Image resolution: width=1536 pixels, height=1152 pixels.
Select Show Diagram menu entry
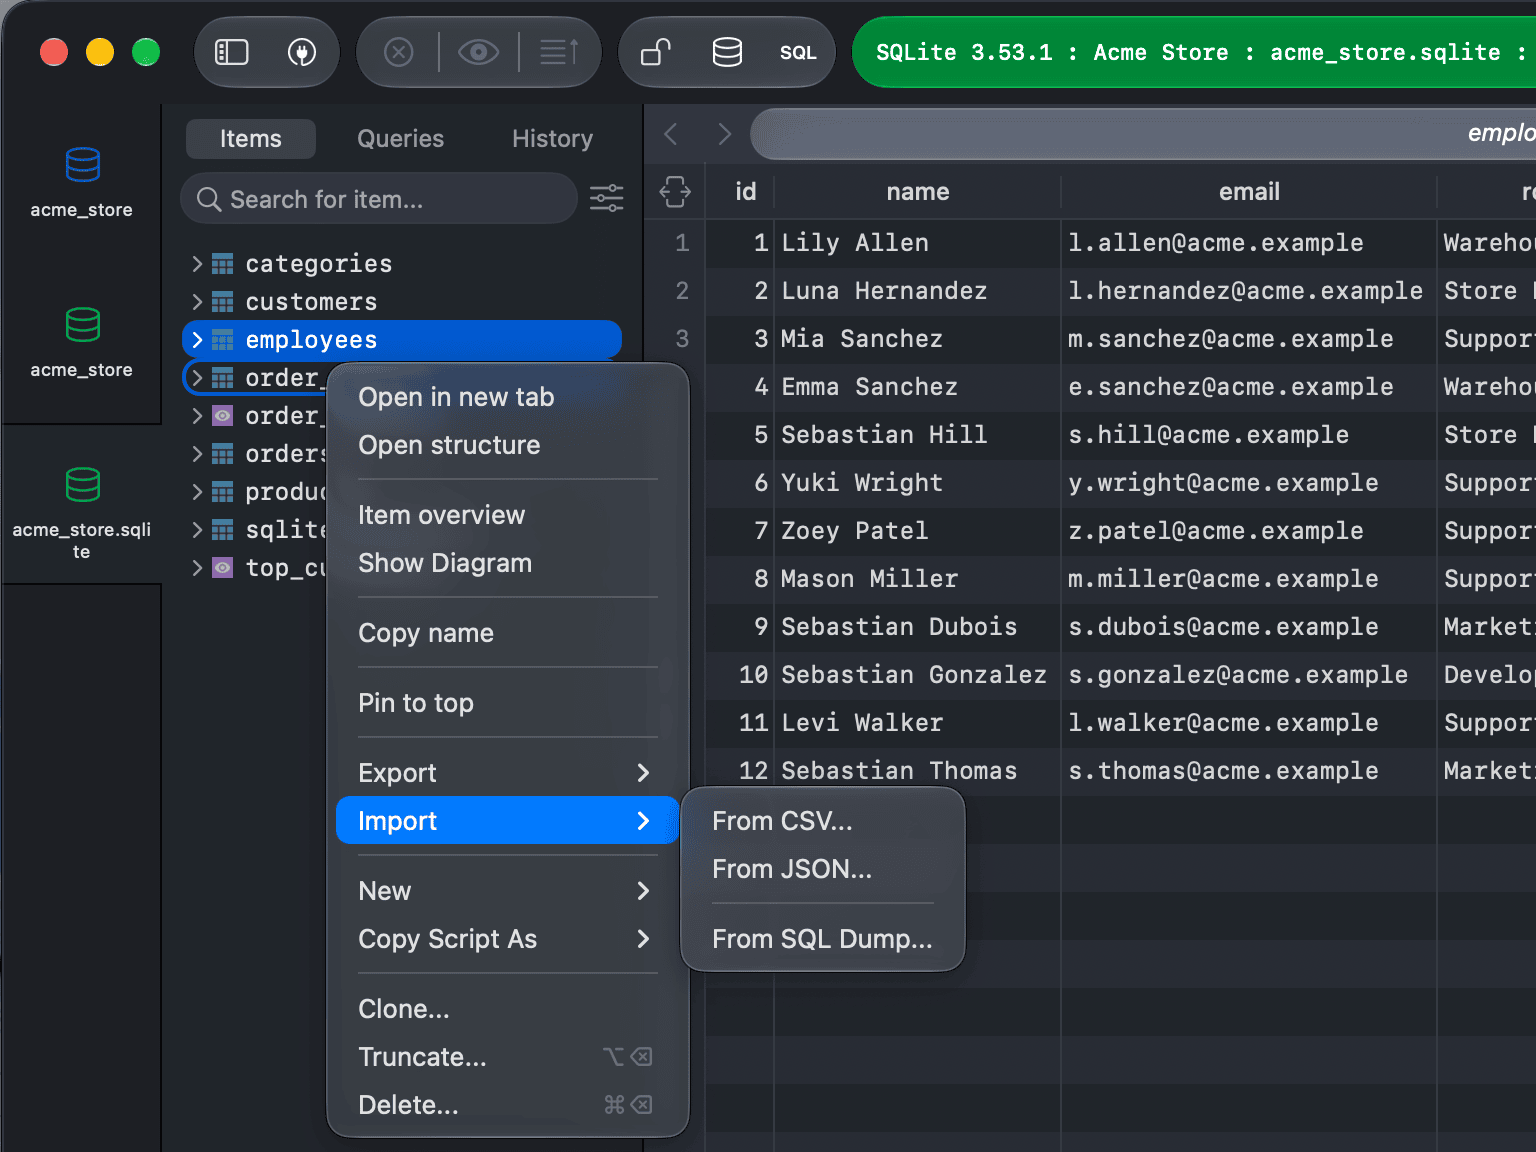pos(508,563)
